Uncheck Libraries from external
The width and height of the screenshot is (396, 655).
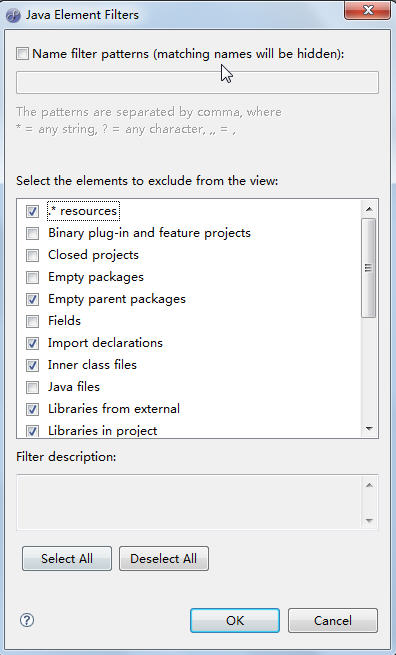(x=32, y=409)
